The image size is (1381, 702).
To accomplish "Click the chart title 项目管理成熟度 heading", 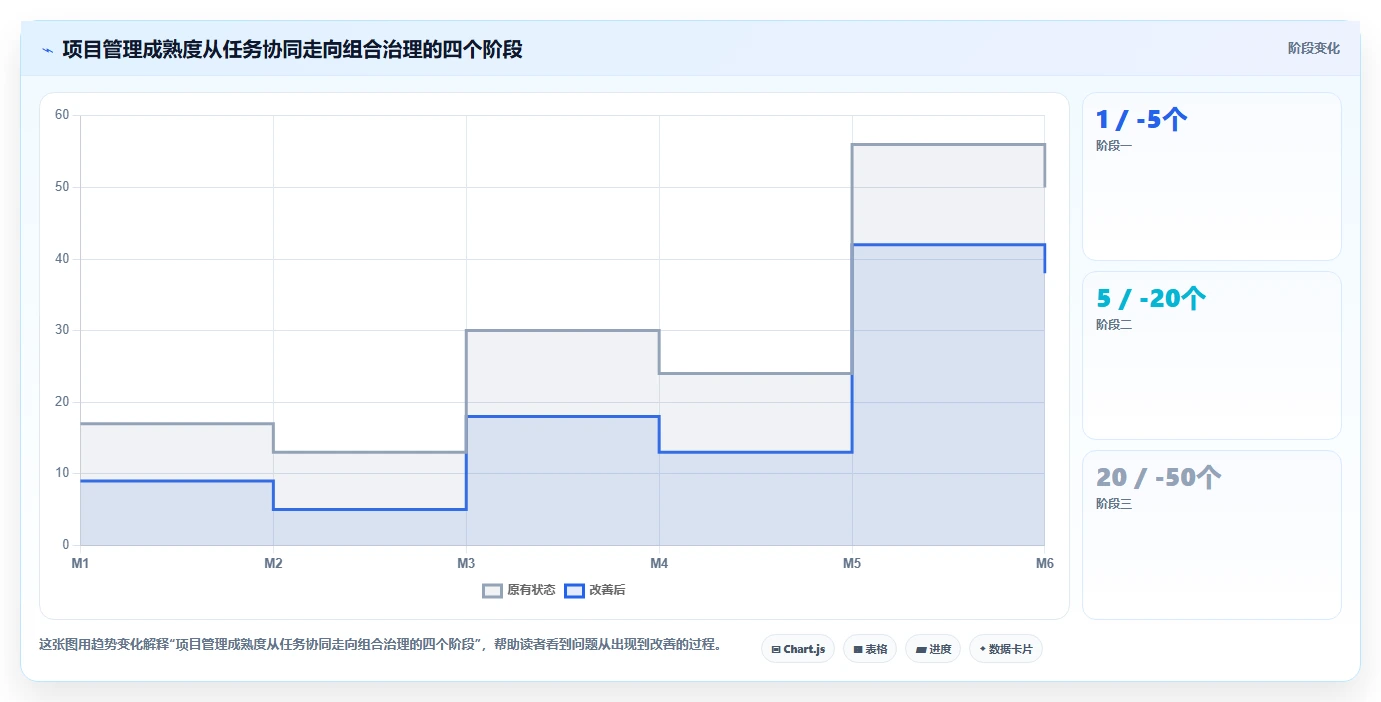I will click(292, 49).
